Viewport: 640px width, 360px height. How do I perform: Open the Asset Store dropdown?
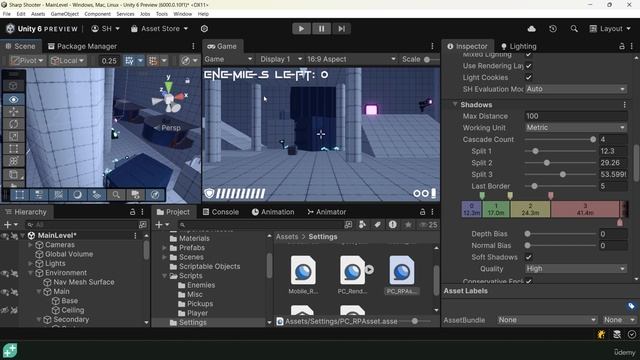pyautogui.click(x=160, y=29)
